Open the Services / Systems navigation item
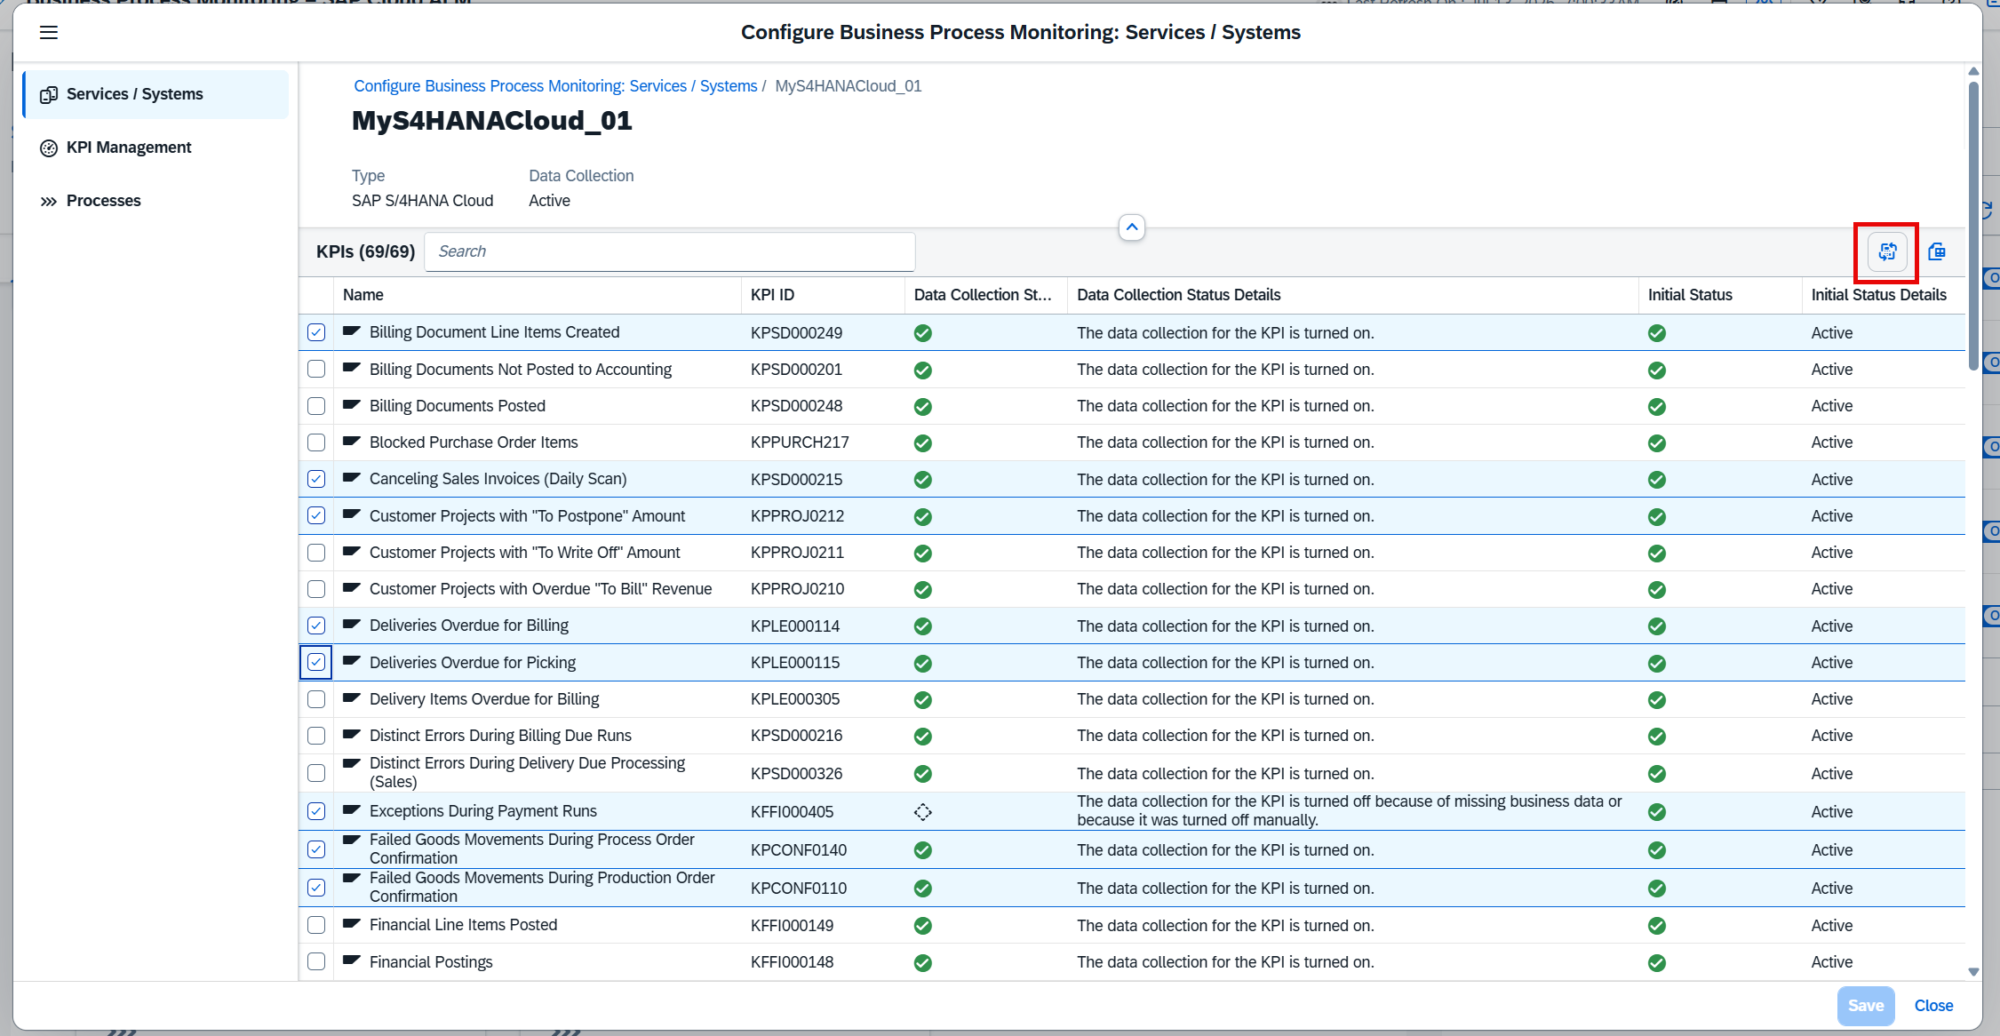The width and height of the screenshot is (2000, 1036). [x=156, y=95]
